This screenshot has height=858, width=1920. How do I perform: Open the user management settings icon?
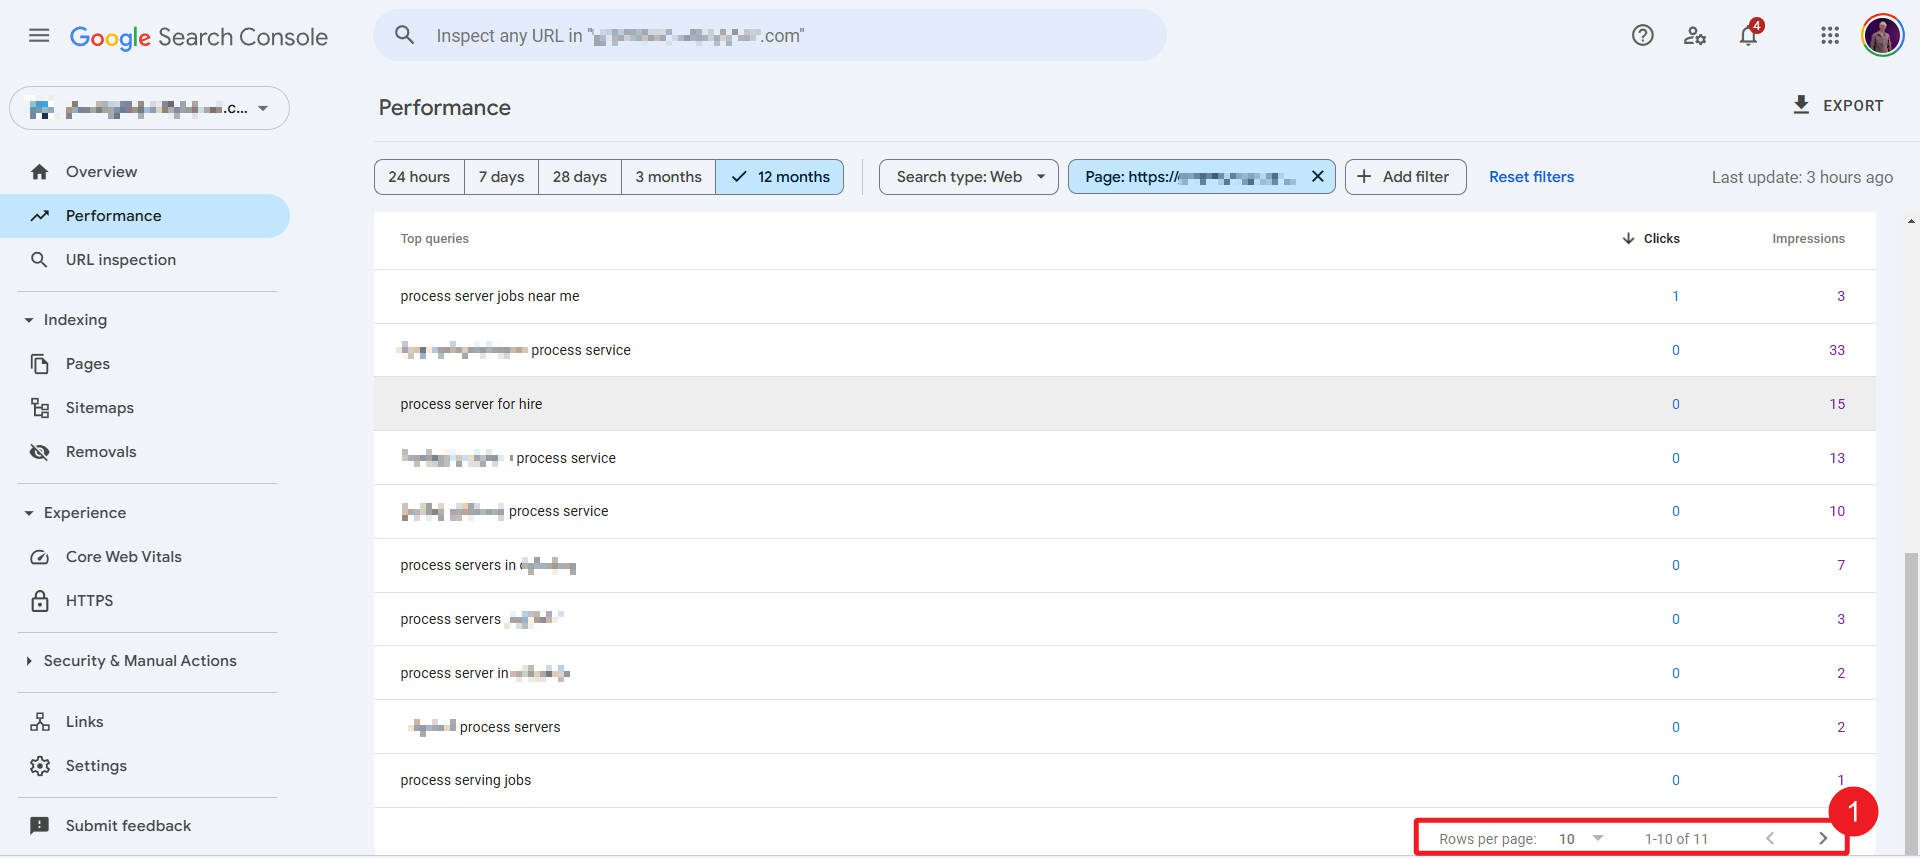1695,36
